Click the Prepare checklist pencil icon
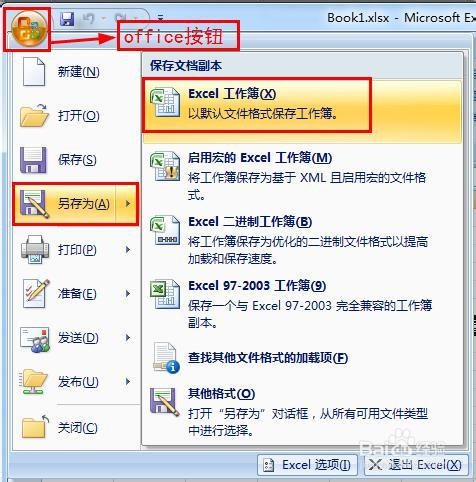Screen dimensions: 476x482 [x=35, y=293]
